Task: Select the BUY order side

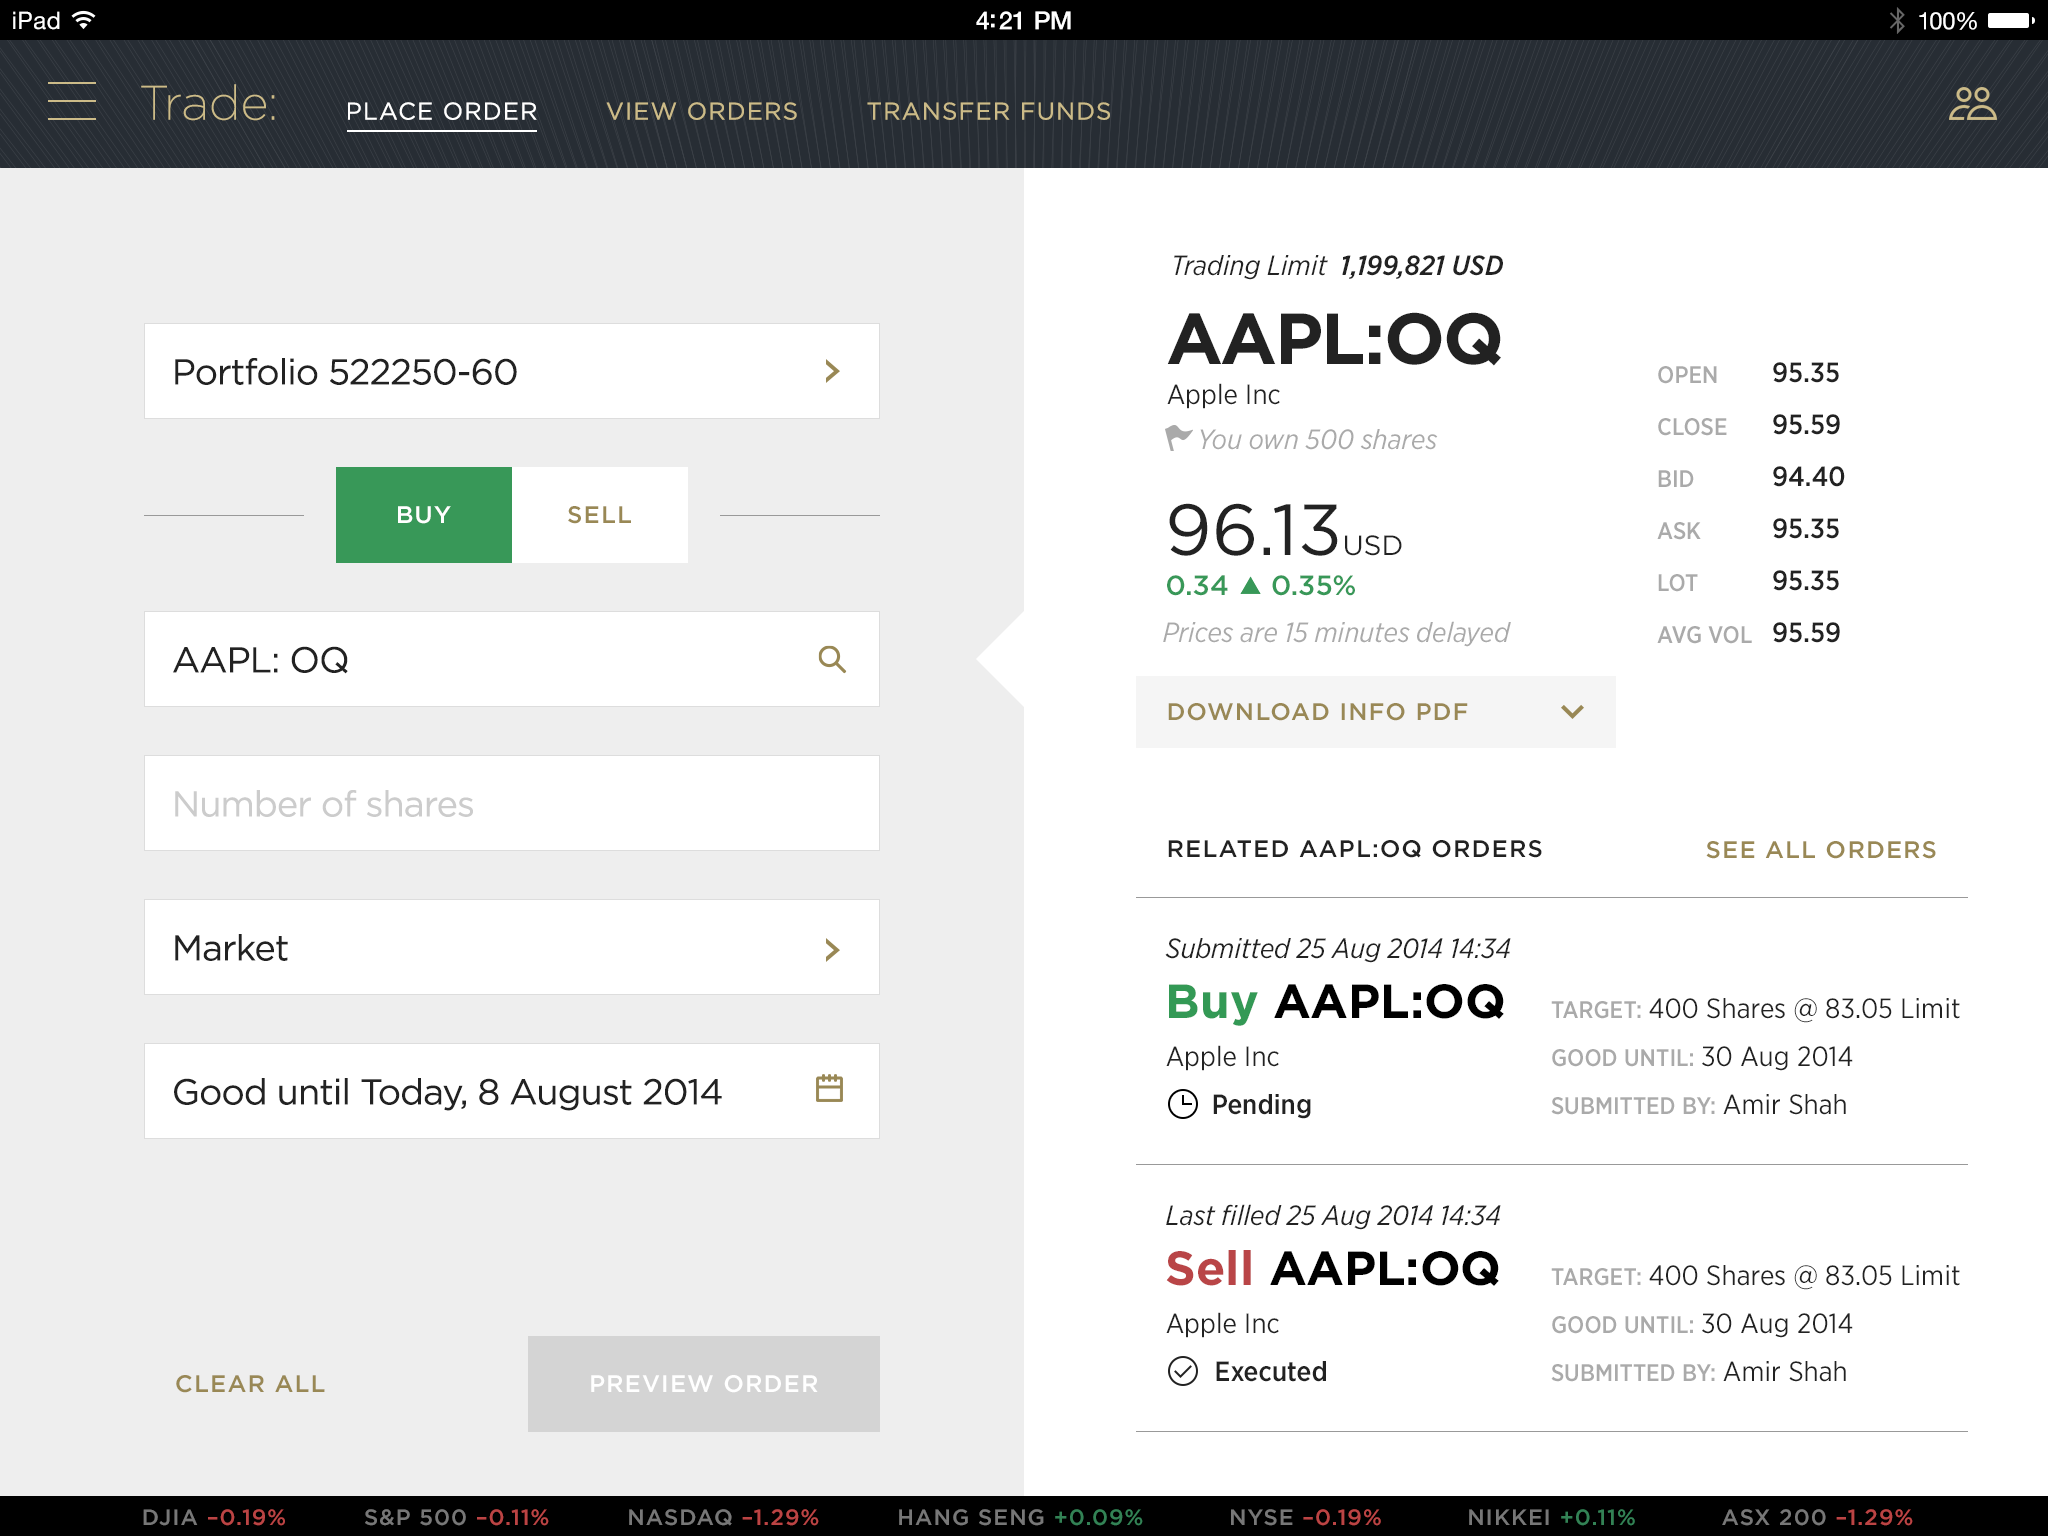Action: (423, 515)
